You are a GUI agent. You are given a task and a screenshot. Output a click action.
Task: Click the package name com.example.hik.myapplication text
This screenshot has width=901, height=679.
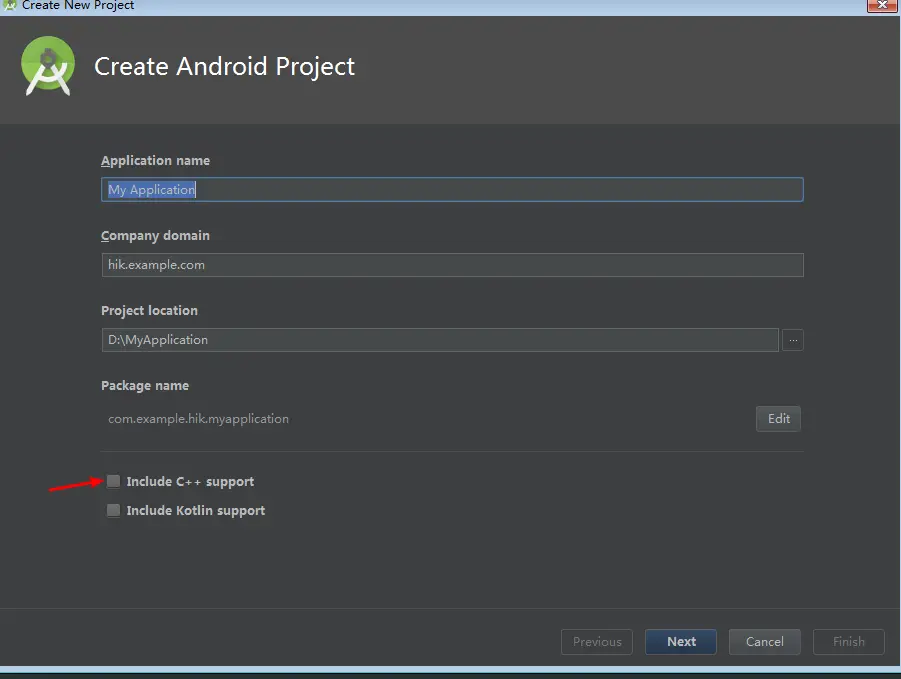pyautogui.click(x=198, y=419)
